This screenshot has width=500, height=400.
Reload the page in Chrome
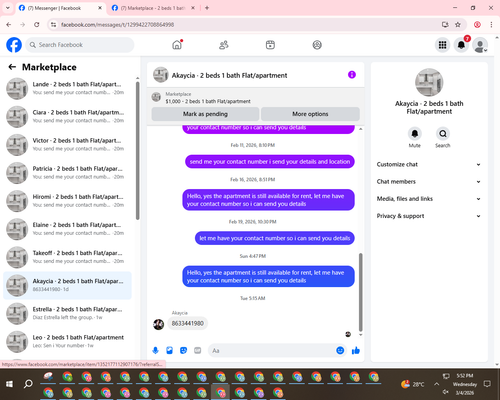(x=37, y=24)
